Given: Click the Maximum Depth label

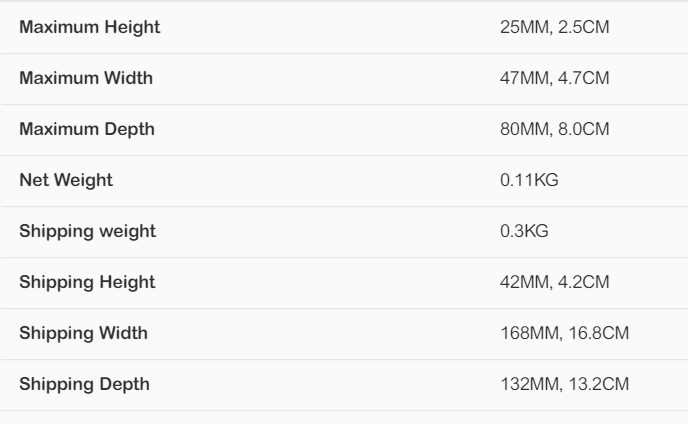Looking at the screenshot, I should [87, 130].
